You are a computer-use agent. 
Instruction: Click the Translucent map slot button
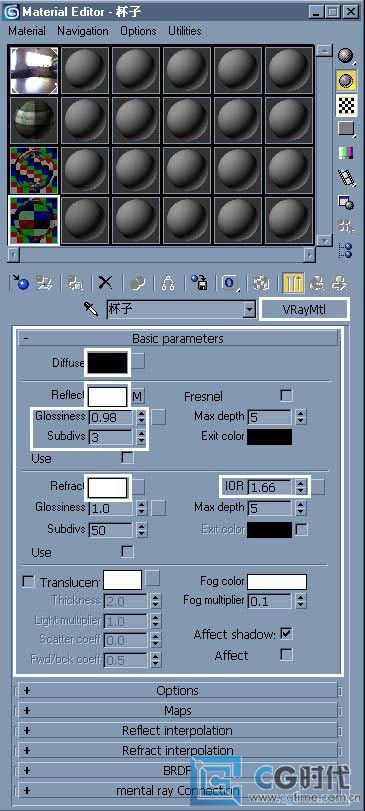tap(153, 578)
